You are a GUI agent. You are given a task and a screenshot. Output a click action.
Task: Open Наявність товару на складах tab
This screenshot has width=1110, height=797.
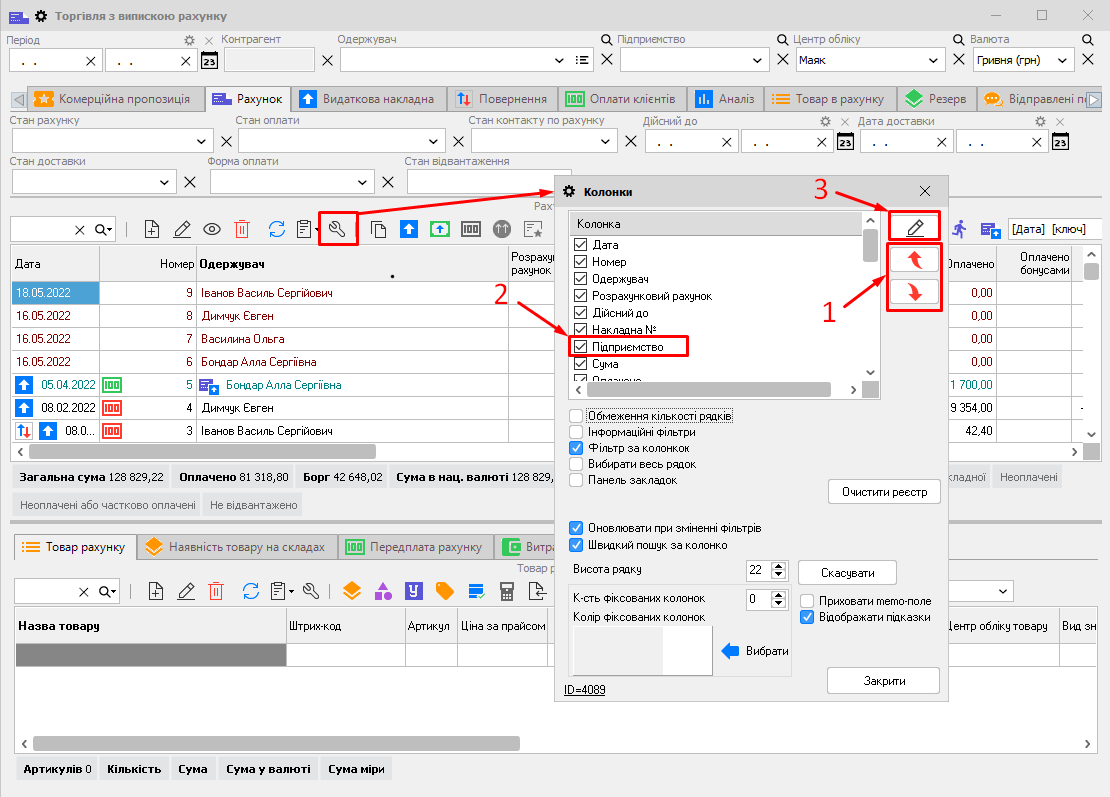click(x=235, y=547)
